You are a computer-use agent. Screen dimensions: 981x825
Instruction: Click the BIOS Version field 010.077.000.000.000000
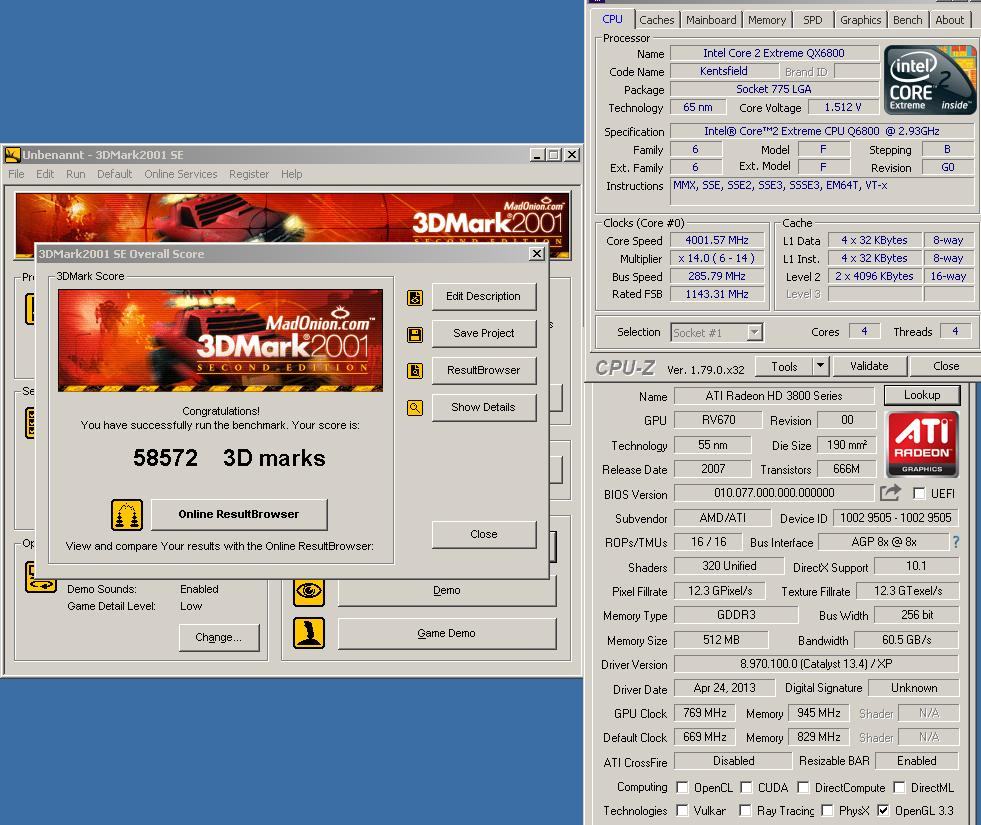[774, 493]
